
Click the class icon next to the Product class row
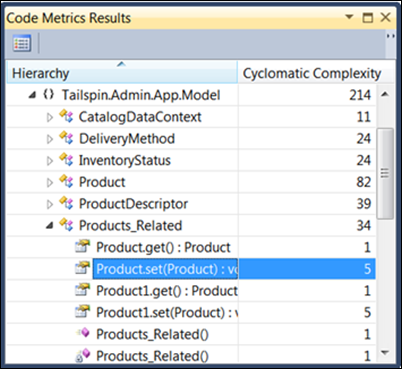[66, 182]
